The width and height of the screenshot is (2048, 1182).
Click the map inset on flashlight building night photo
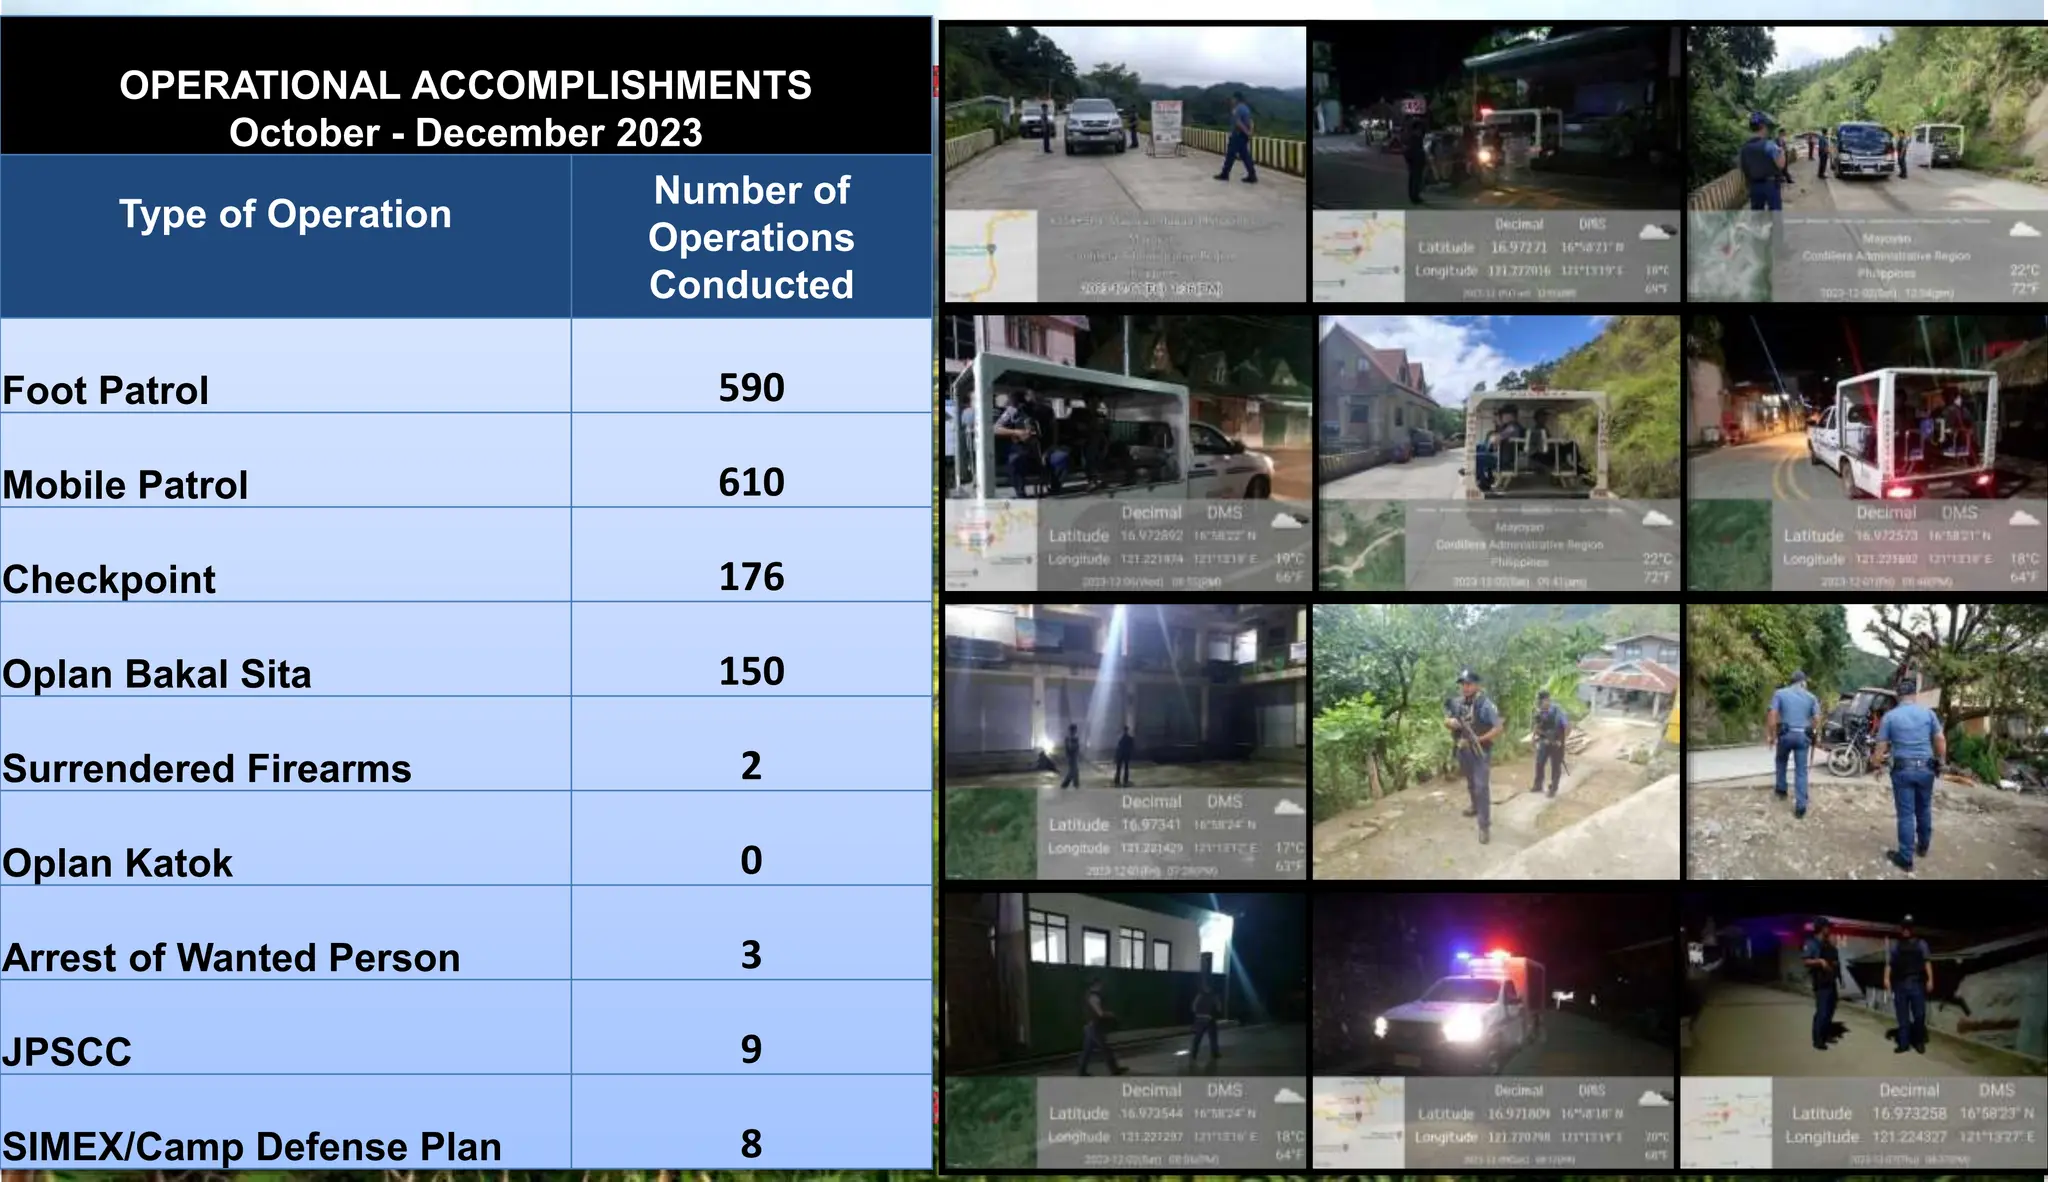[x=990, y=834]
